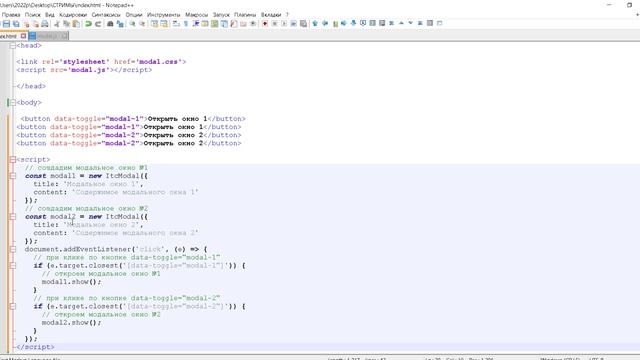Screen dimensions: 640x360
Task: Click the Save Recorded Macro icon
Action: click(x=303, y=24)
